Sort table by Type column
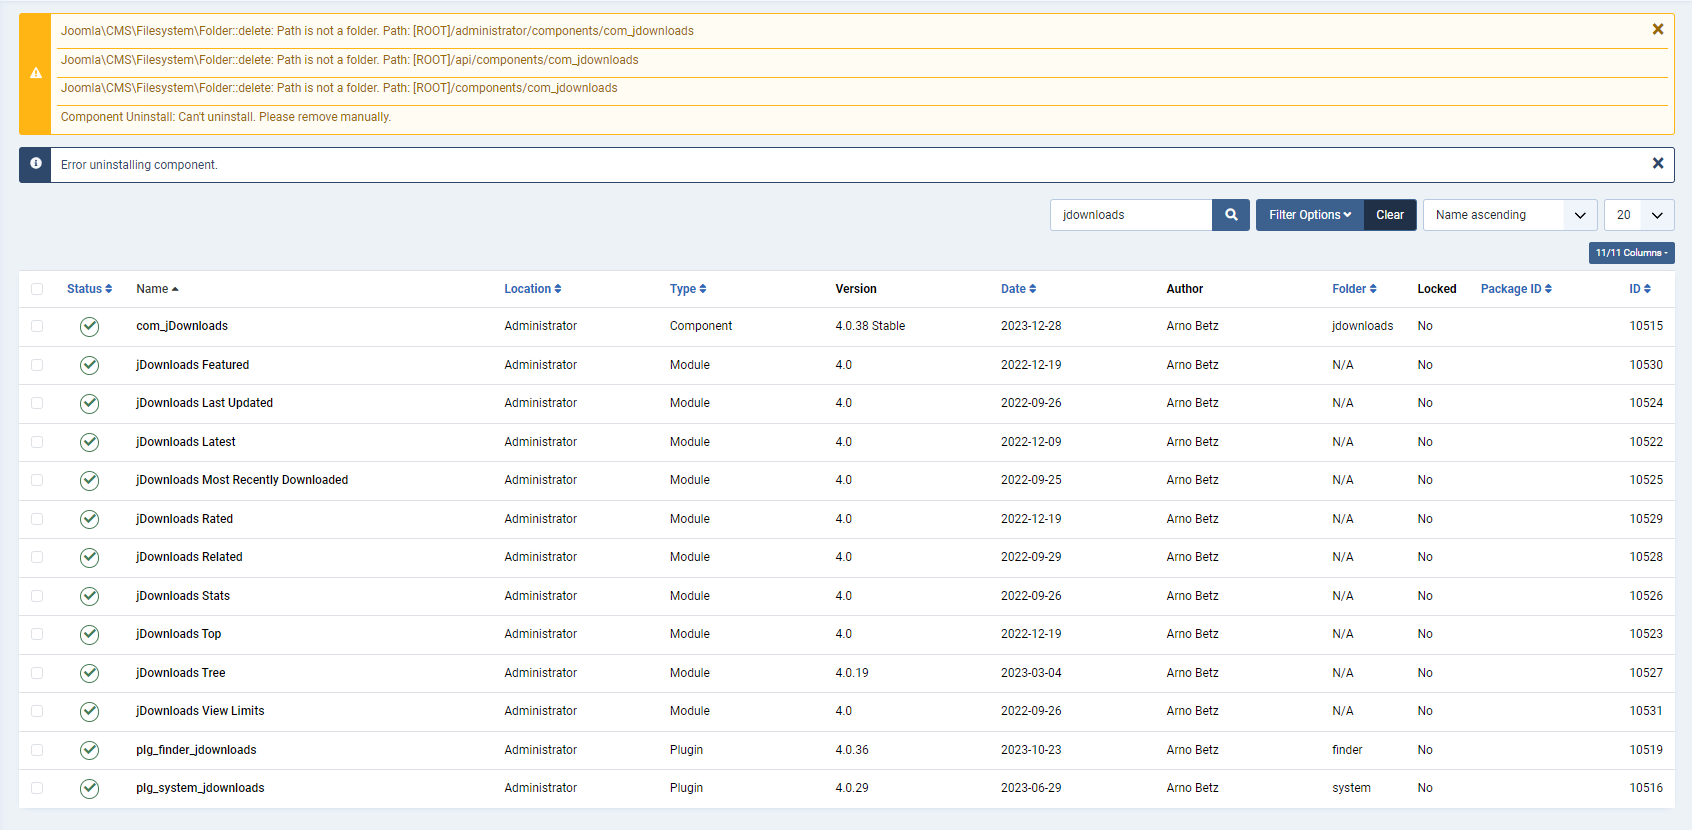Image resolution: width=1692 pixels, height=830 pixels. click(688, 289)
